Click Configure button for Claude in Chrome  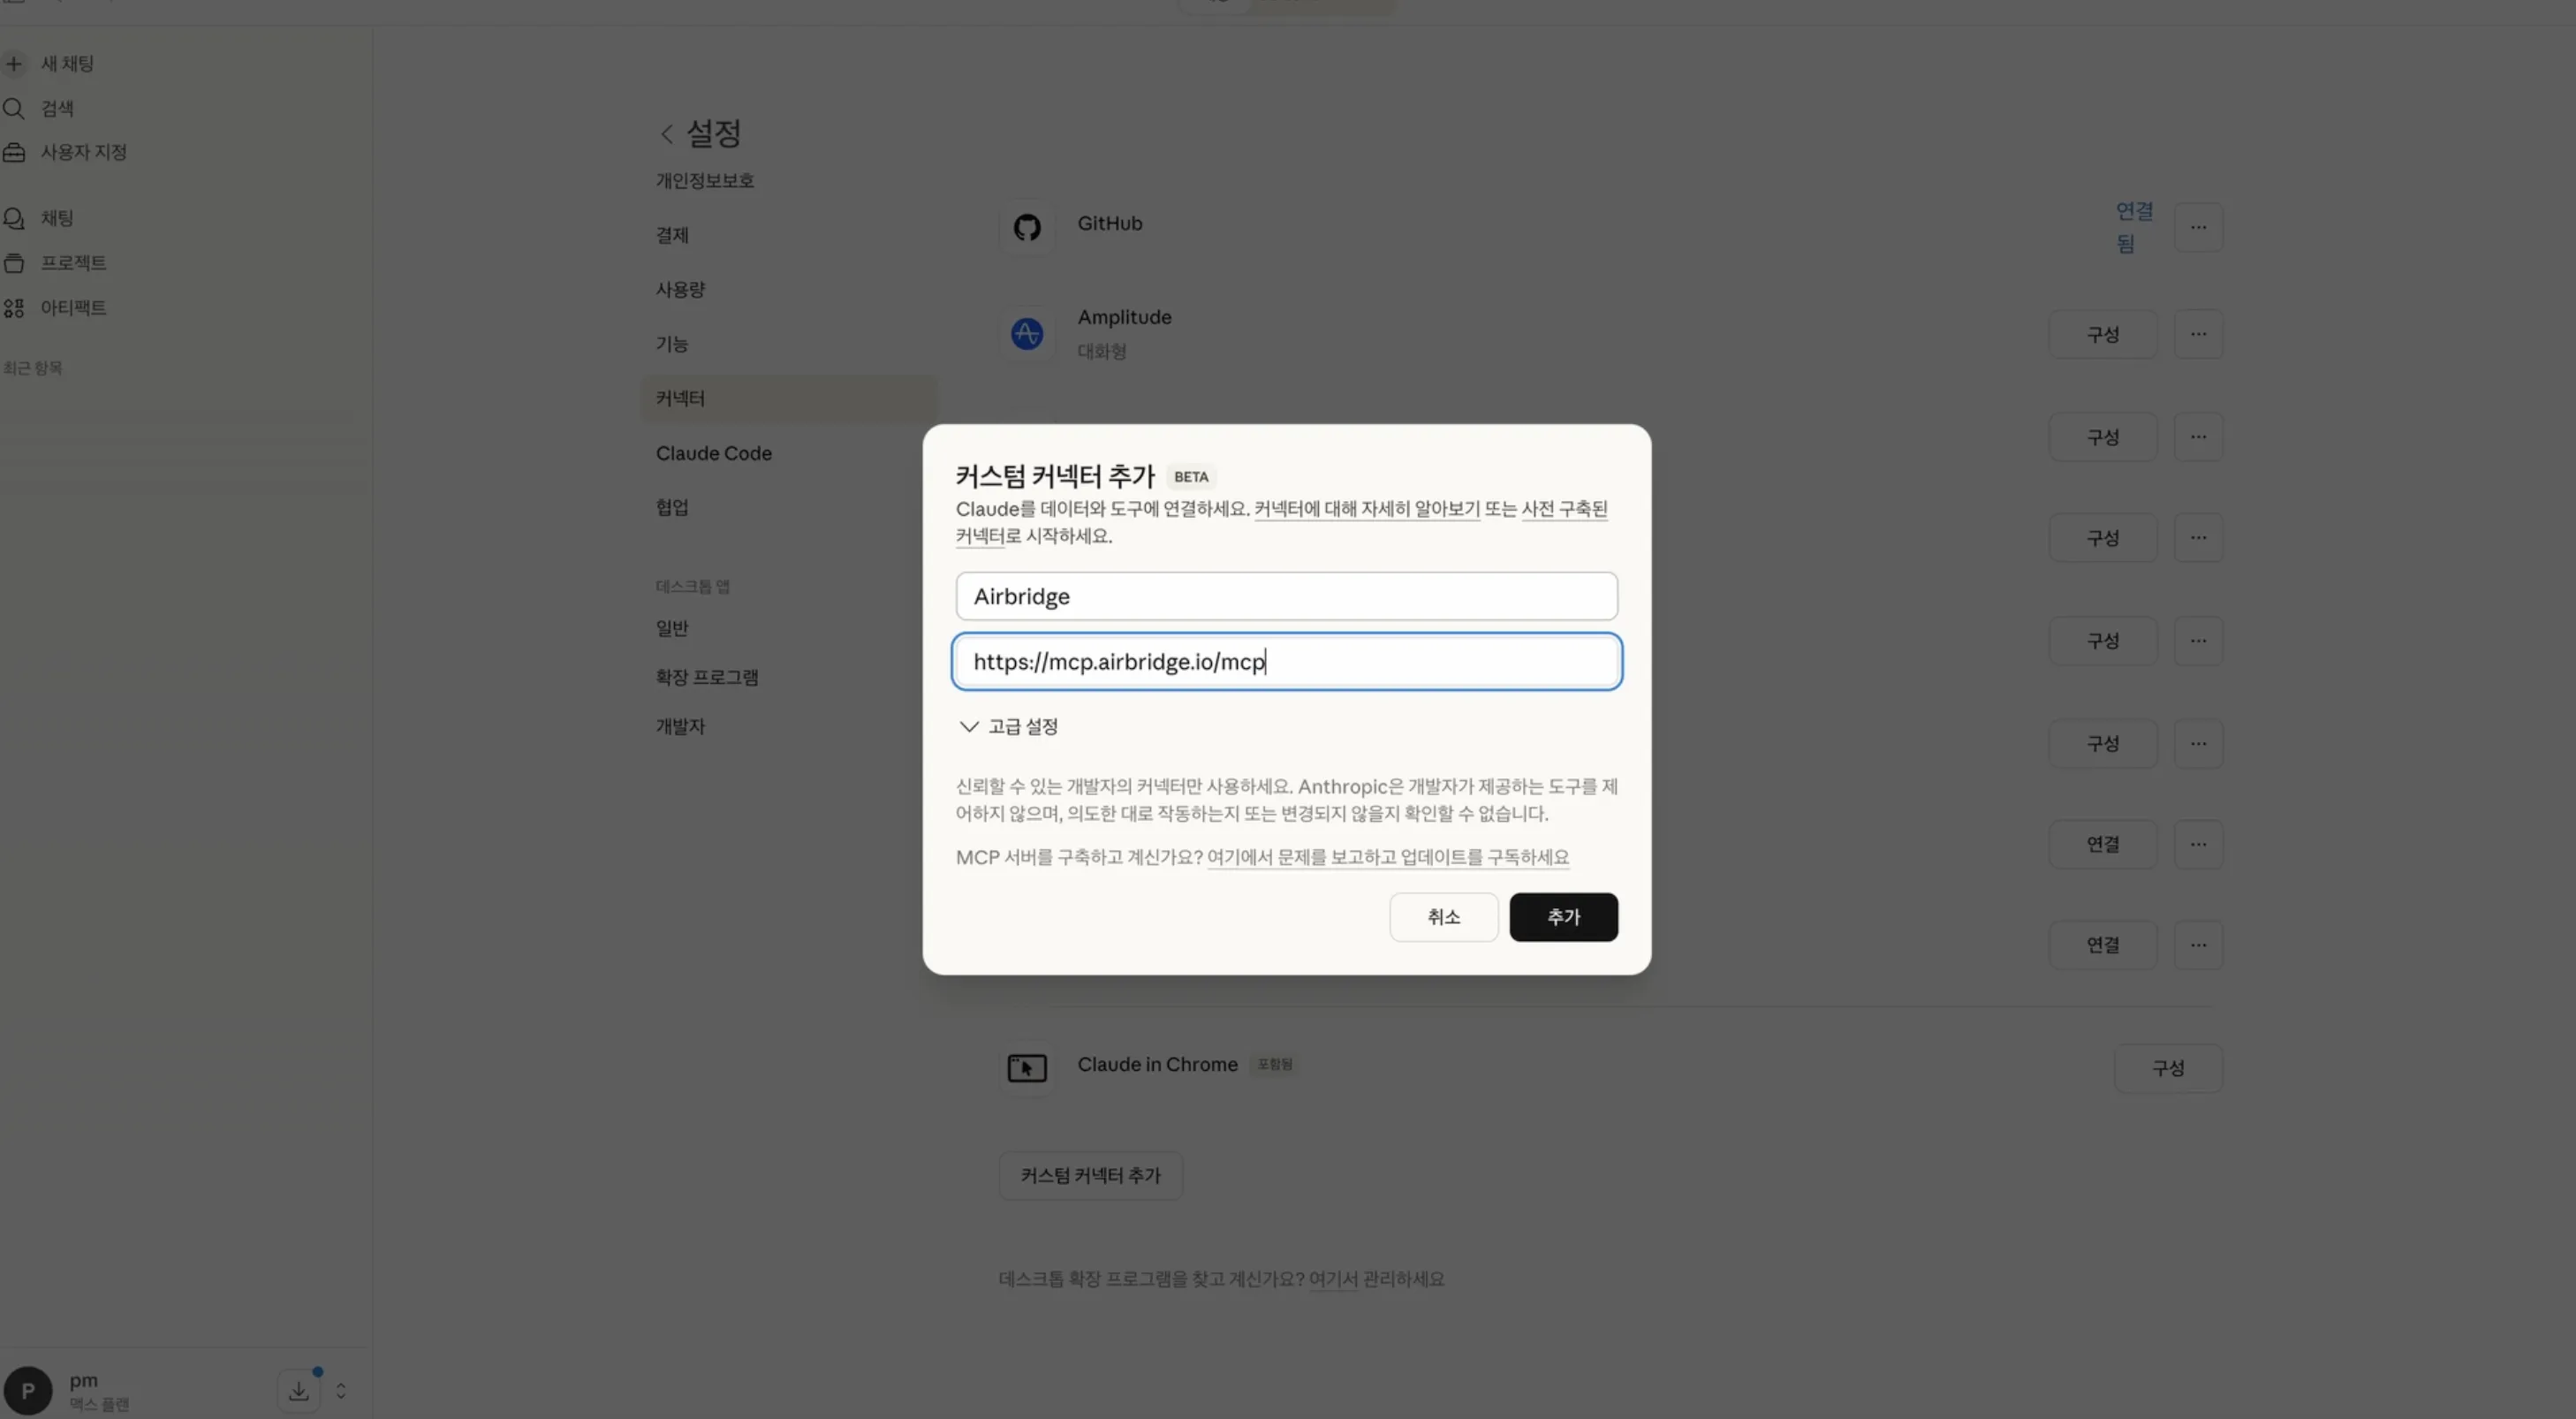(x=2168, y=1068)
